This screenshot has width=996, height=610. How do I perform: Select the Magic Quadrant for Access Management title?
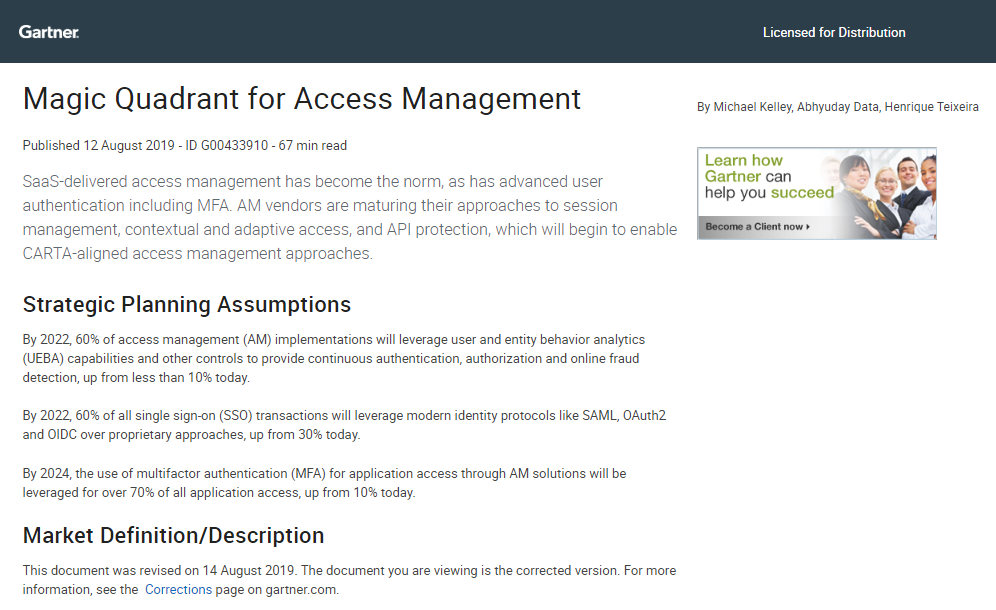tap(302, 98)
